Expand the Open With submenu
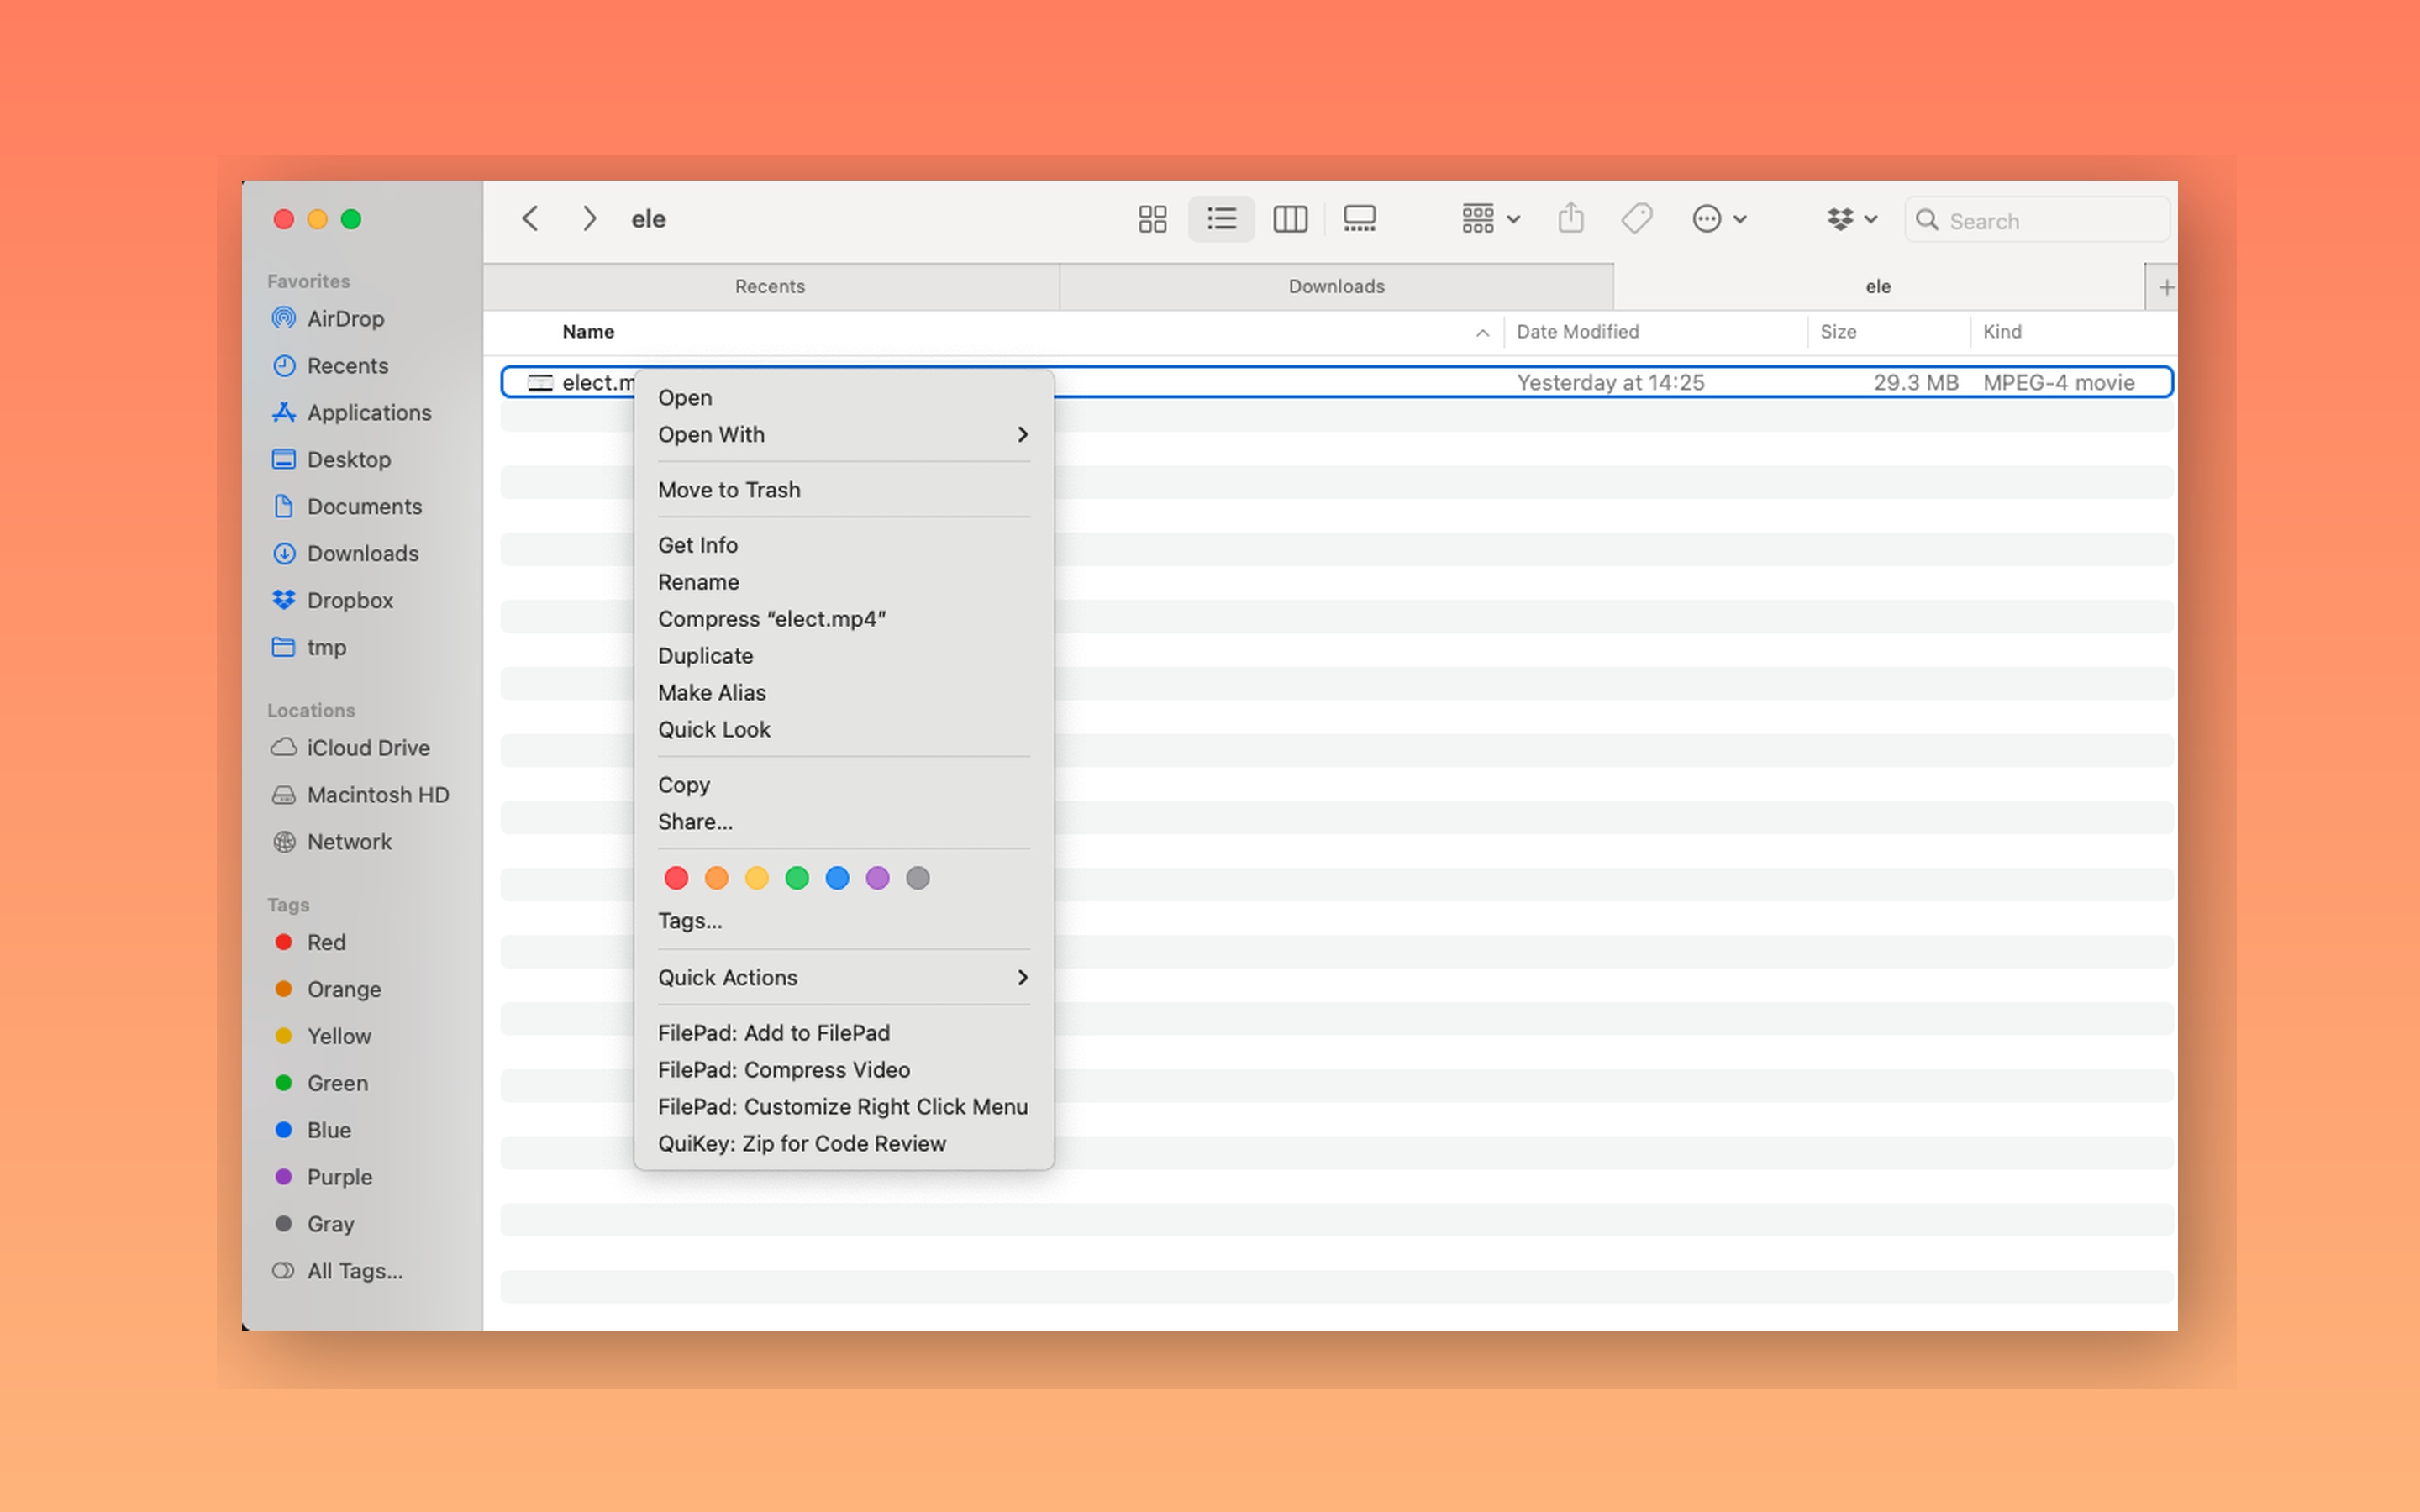2420x1512 pixels. click(711, 434)
